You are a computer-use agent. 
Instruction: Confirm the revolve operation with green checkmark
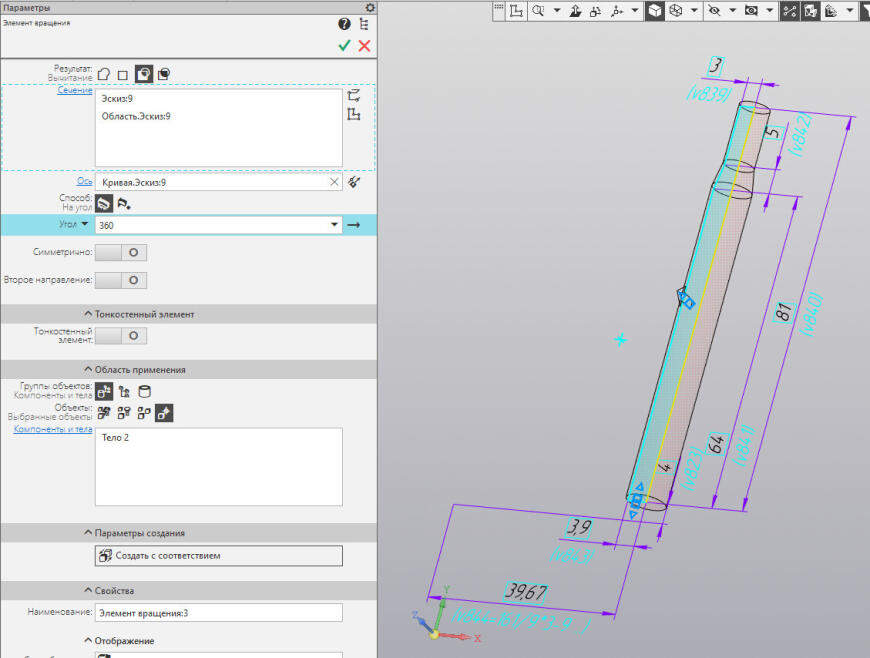point(344,46)
